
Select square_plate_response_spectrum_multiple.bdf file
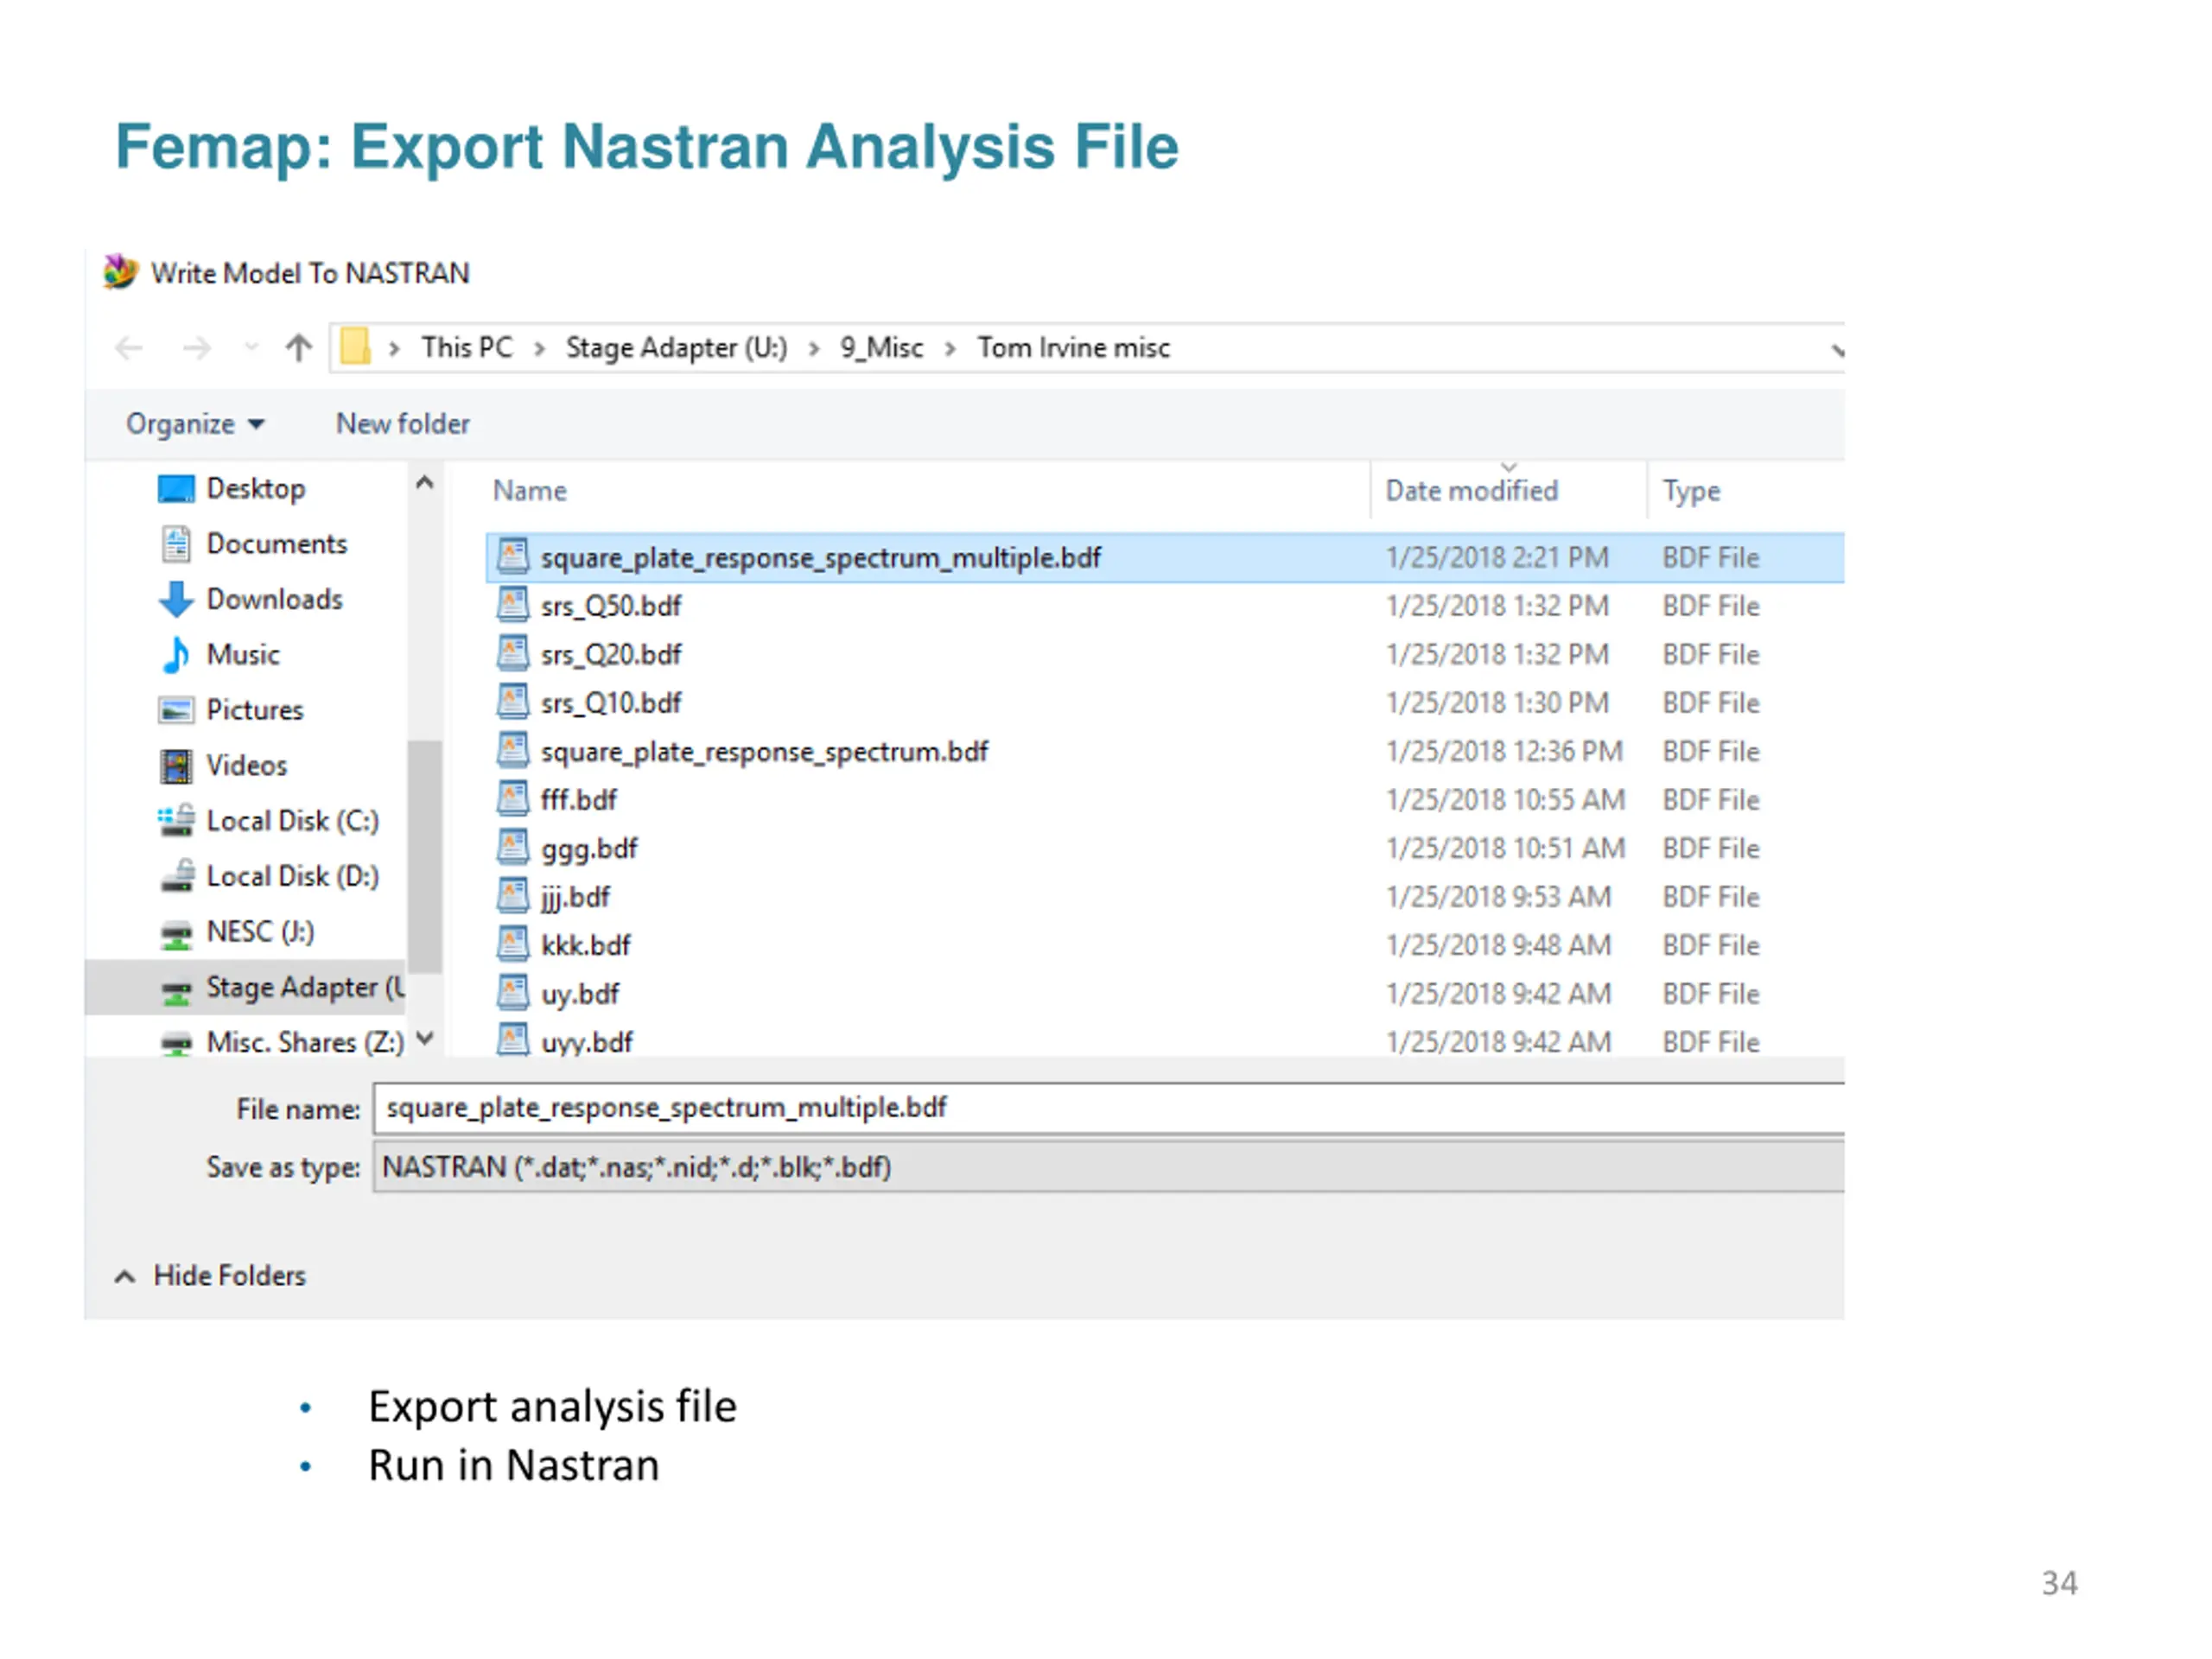click(x=1165, y=558)
